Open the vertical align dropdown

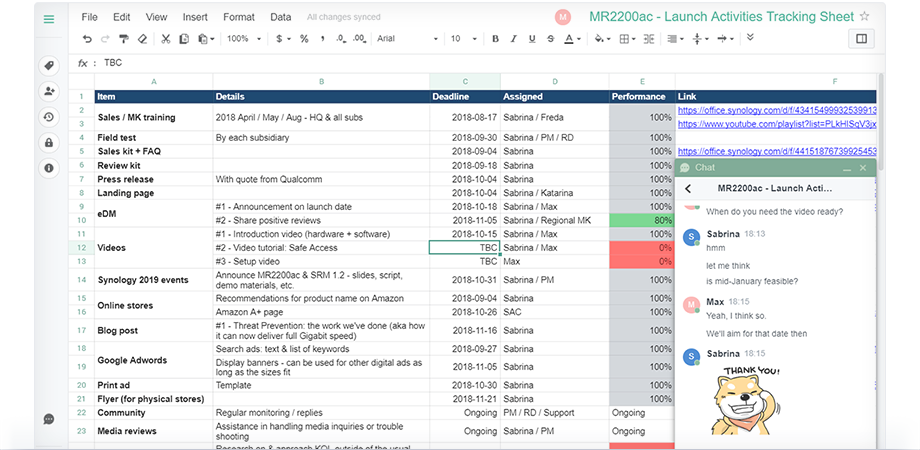click(700, 39)
